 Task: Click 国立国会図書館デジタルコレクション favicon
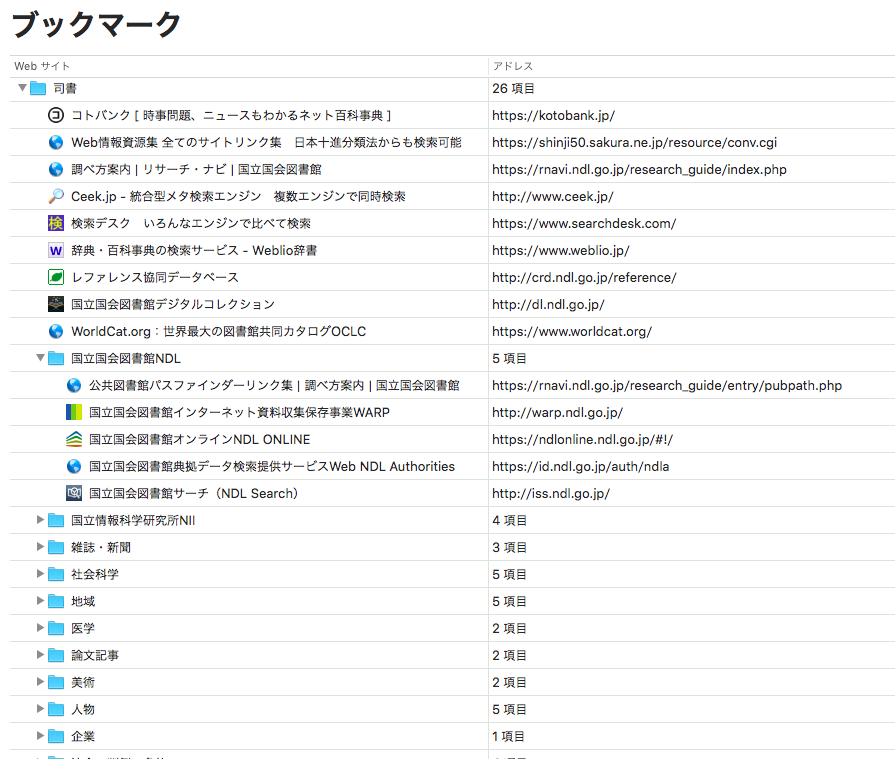(55, 304)
